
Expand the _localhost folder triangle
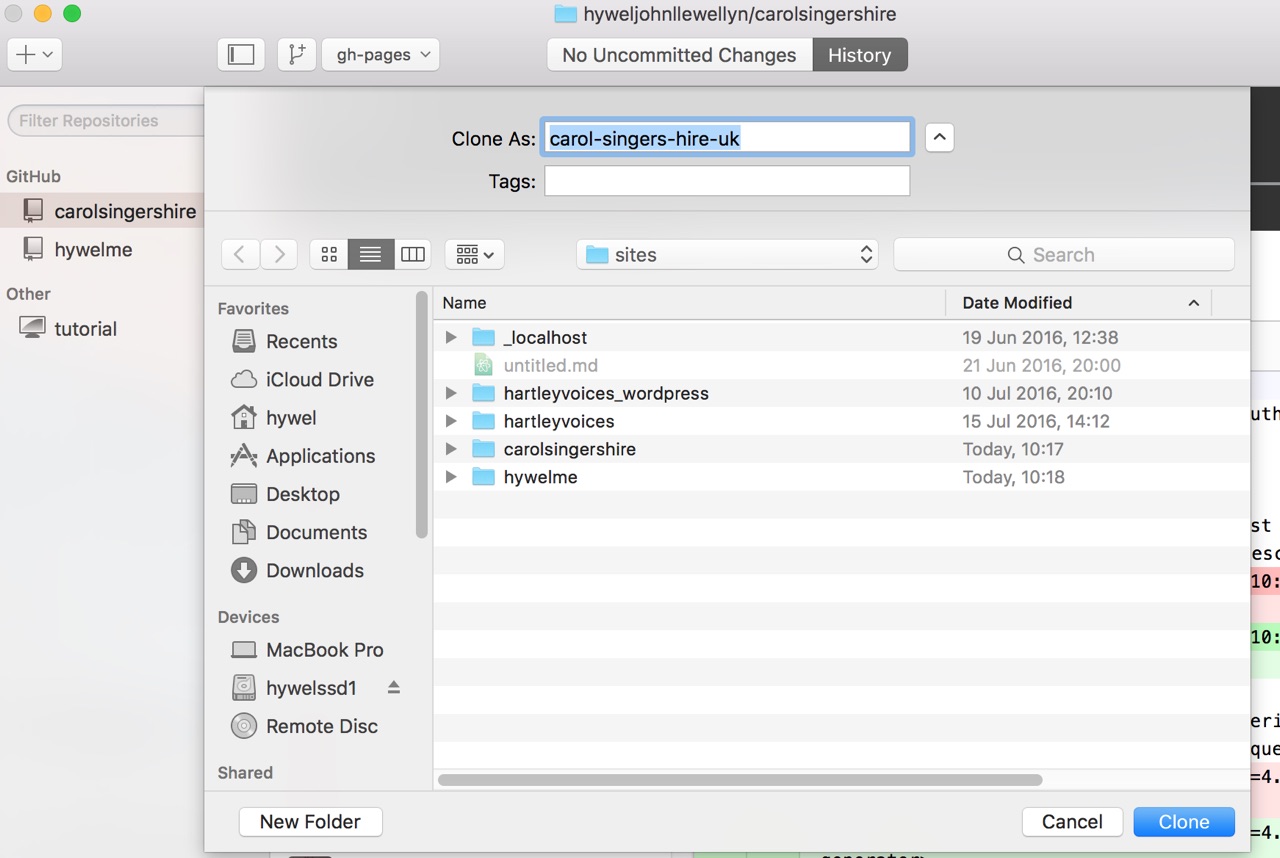451,337
